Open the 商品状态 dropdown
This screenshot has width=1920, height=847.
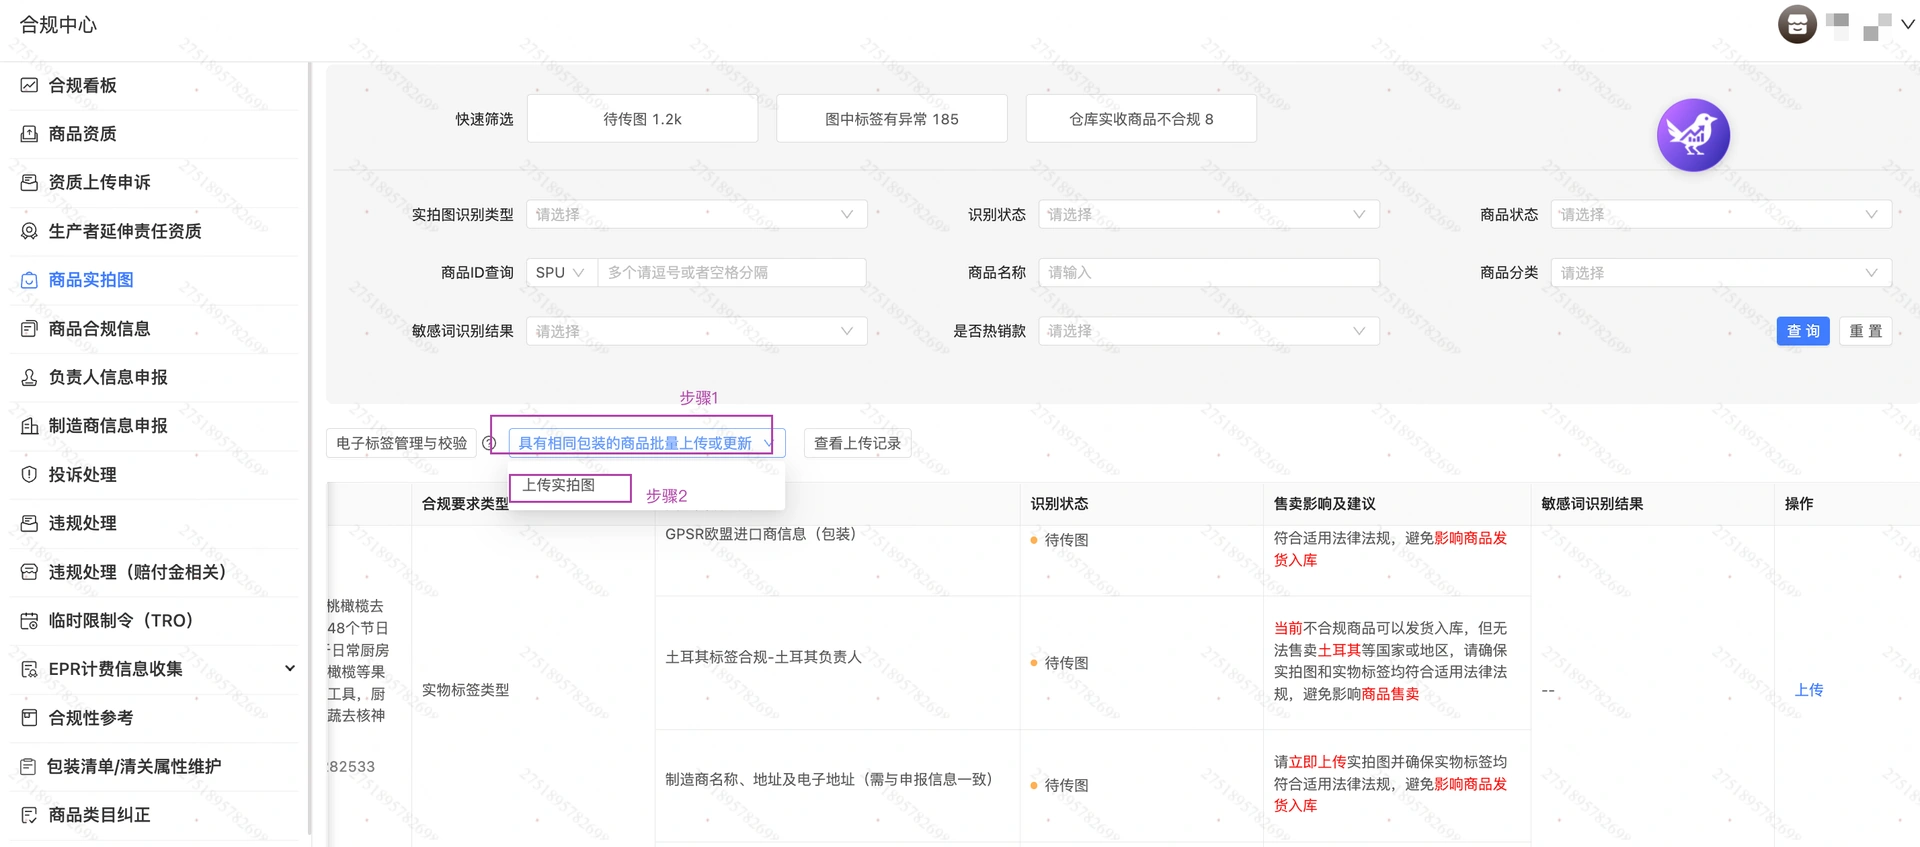pyautogui.click(x=1720, y=214)
